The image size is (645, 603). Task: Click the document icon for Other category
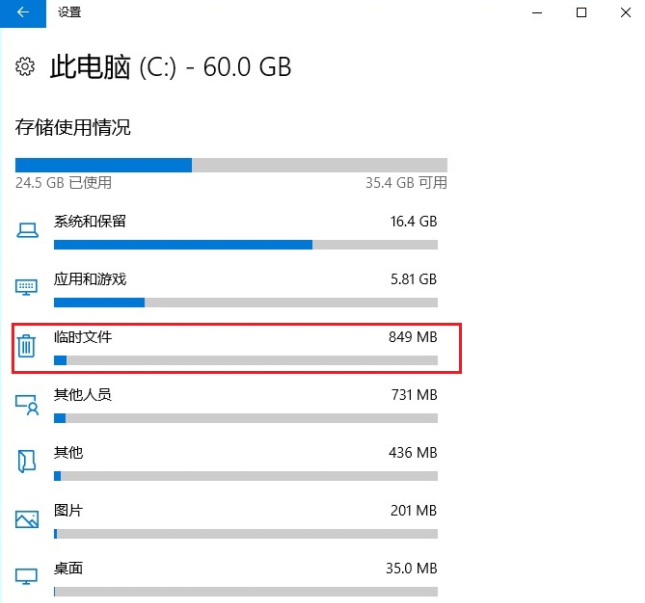pyautogui.click(x=27, y=461)
